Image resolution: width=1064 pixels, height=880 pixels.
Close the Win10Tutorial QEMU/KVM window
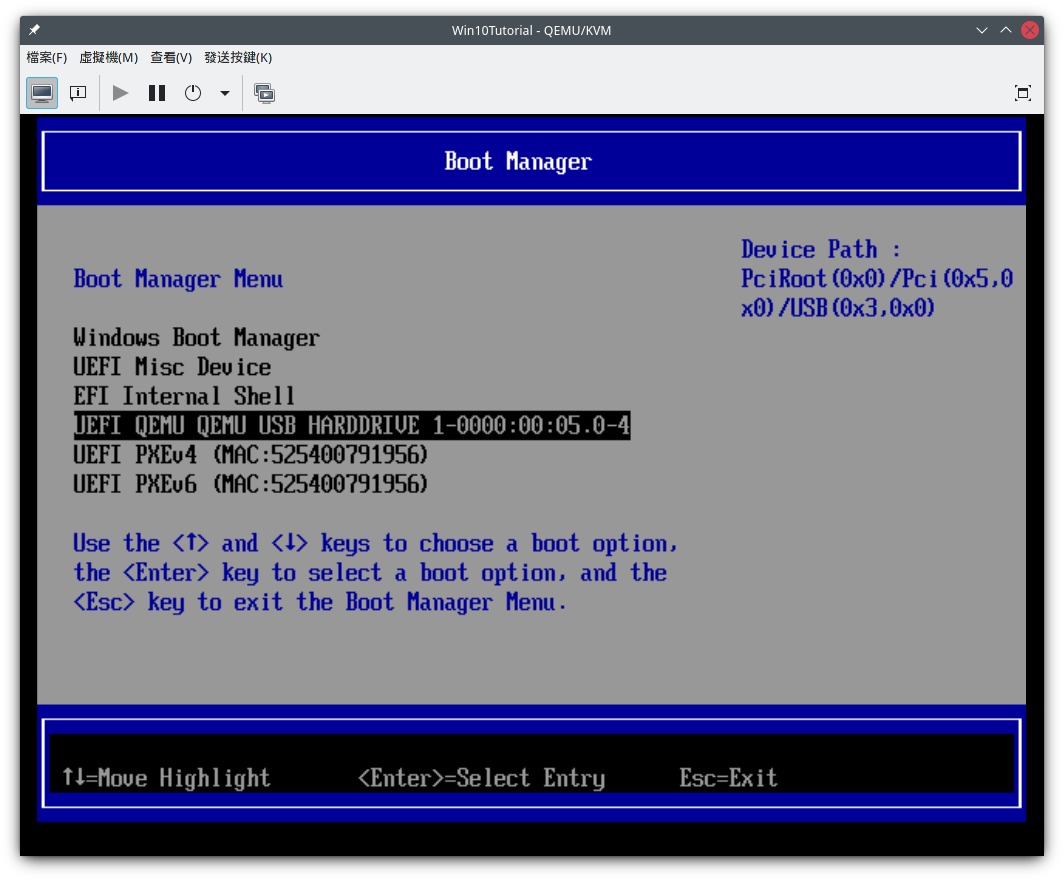(x=1030, y=30)
